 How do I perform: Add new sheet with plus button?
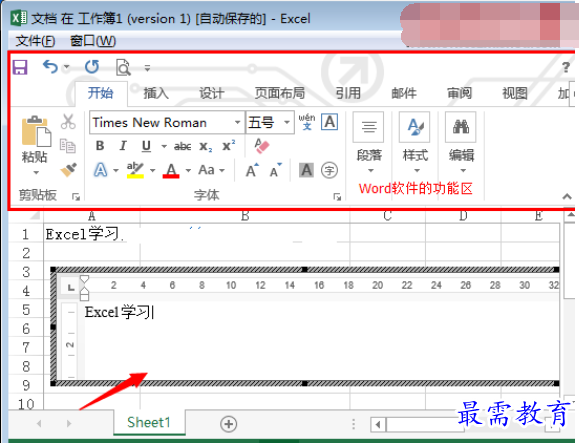pyautogui.click(x=229, y=424)
